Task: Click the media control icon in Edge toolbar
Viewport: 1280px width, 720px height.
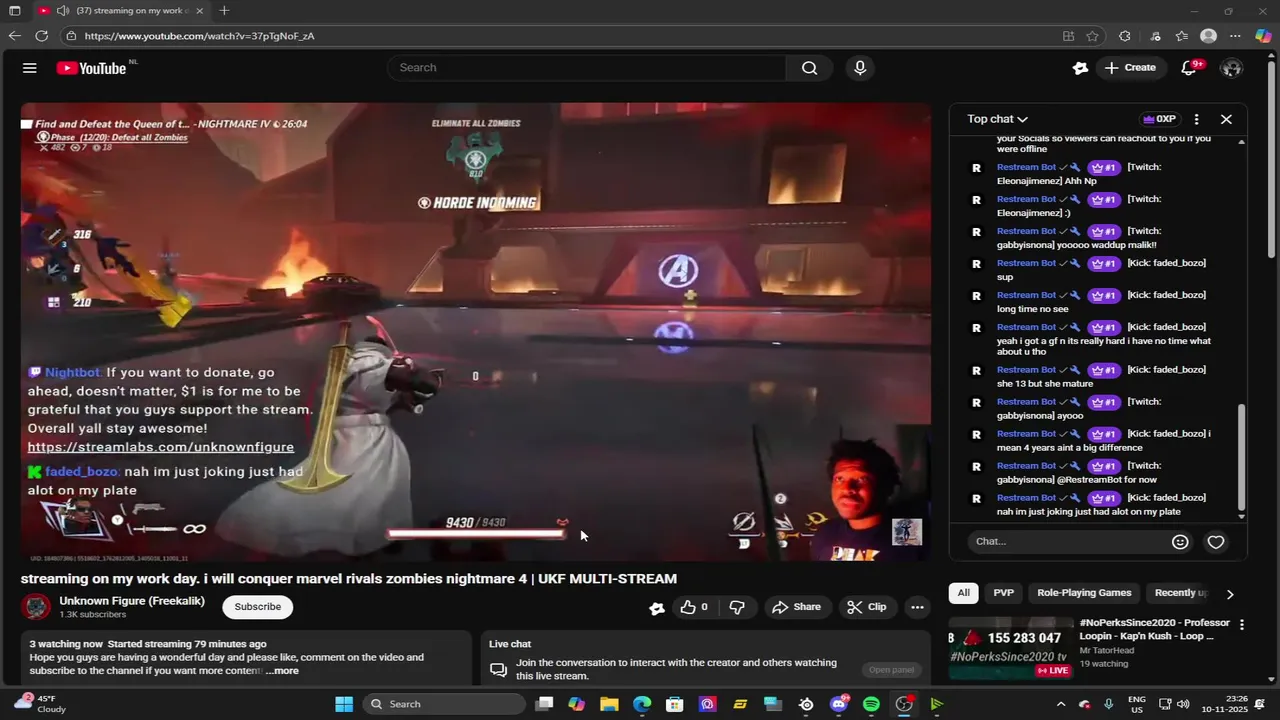Action: pyautogui.click(x=1156, y=36)
